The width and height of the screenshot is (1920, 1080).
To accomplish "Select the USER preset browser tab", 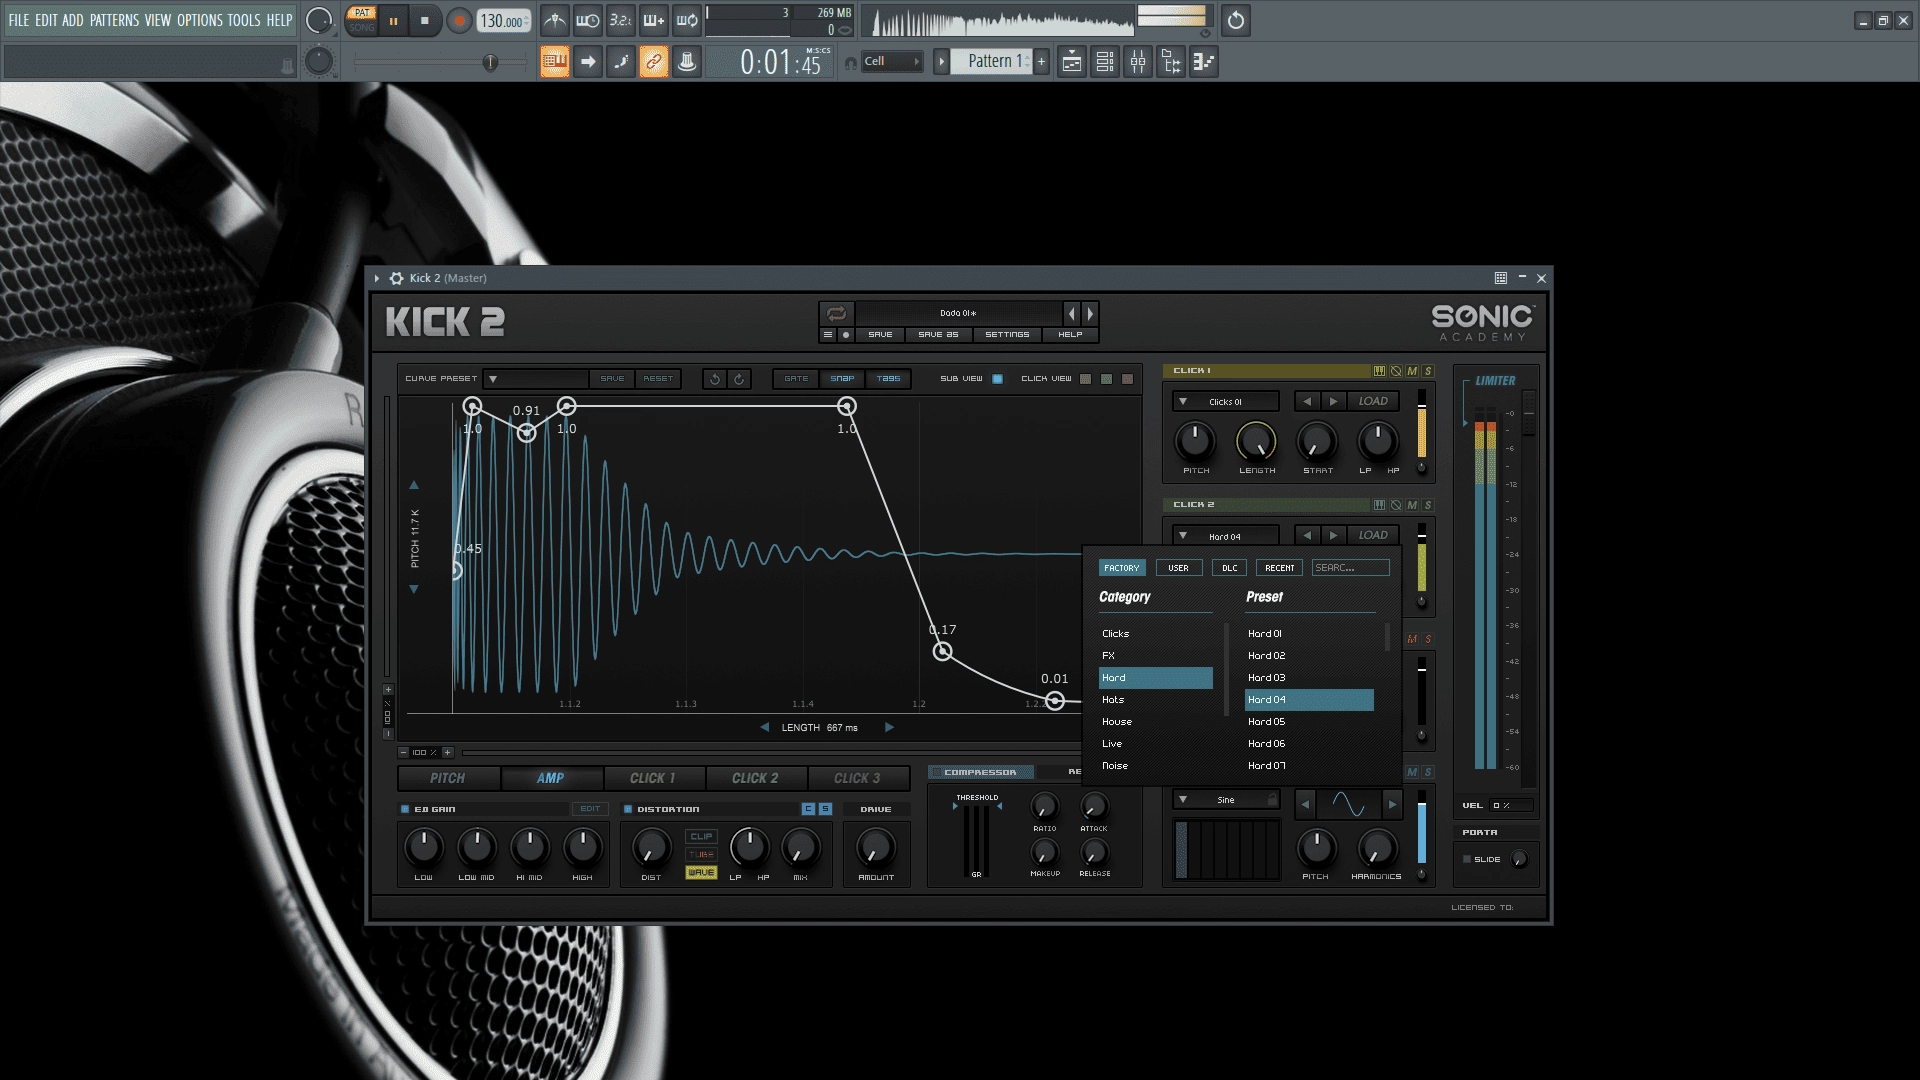I will pos(1178,568).
